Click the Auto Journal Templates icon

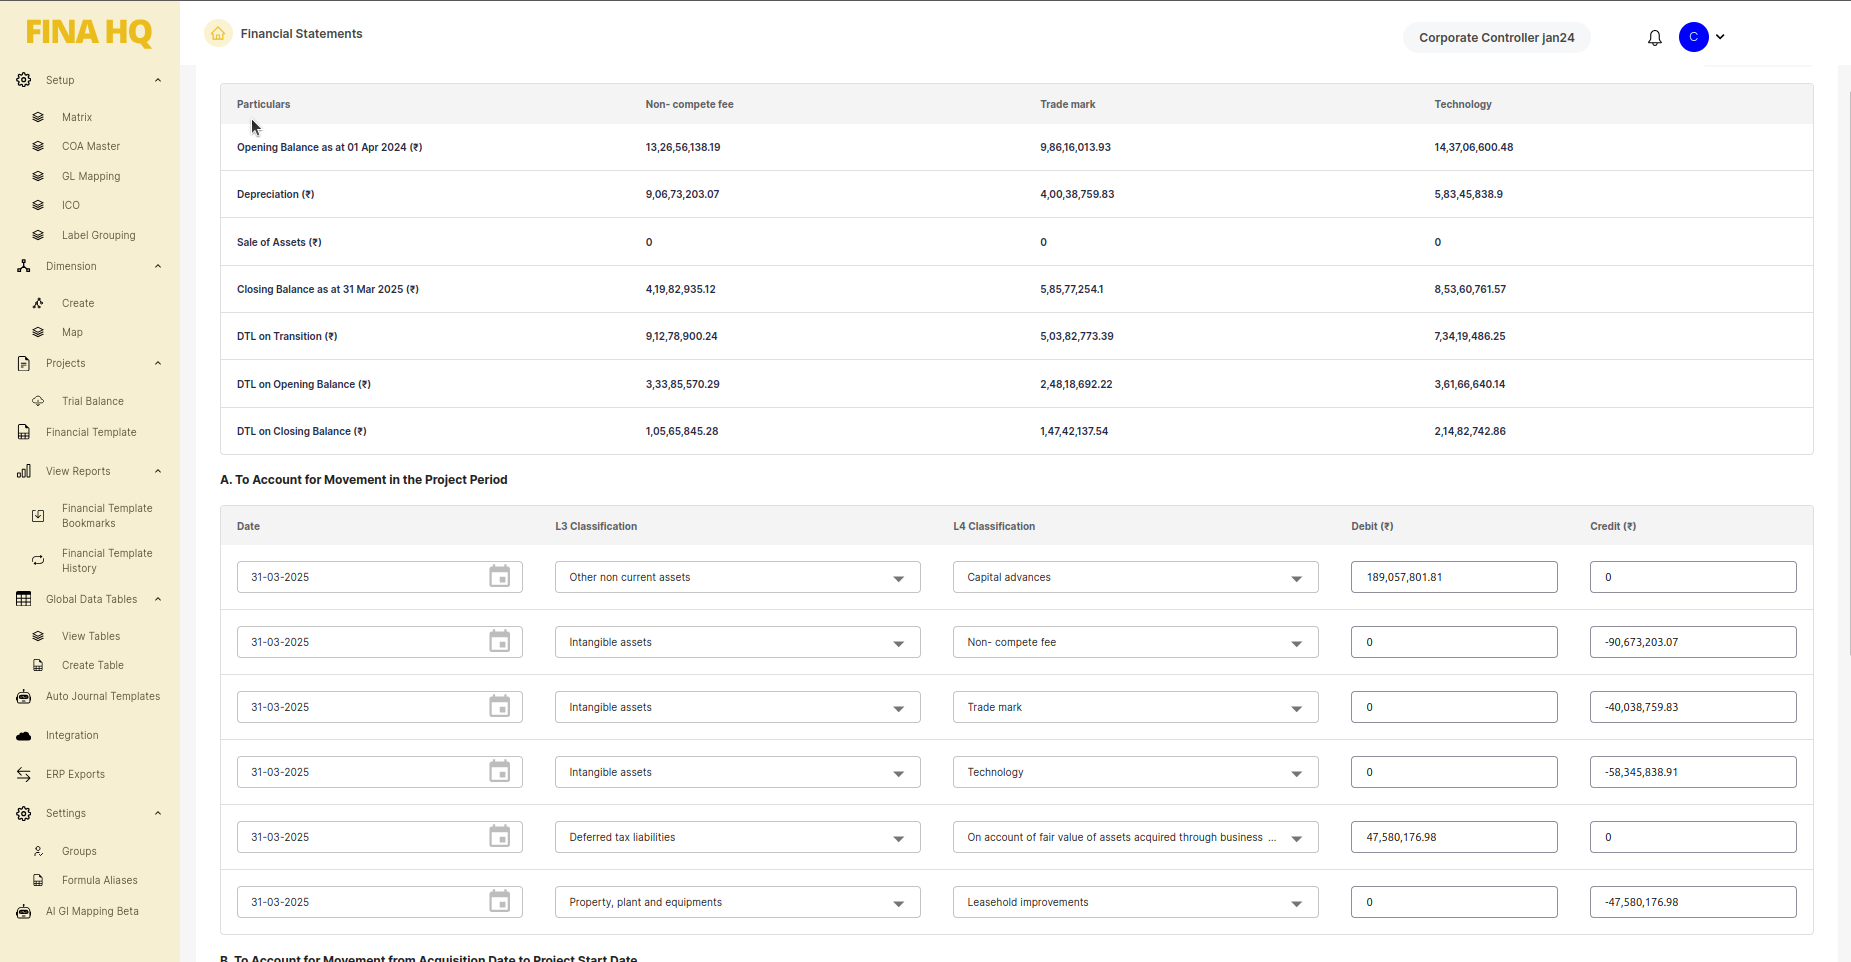click(24, 697)
